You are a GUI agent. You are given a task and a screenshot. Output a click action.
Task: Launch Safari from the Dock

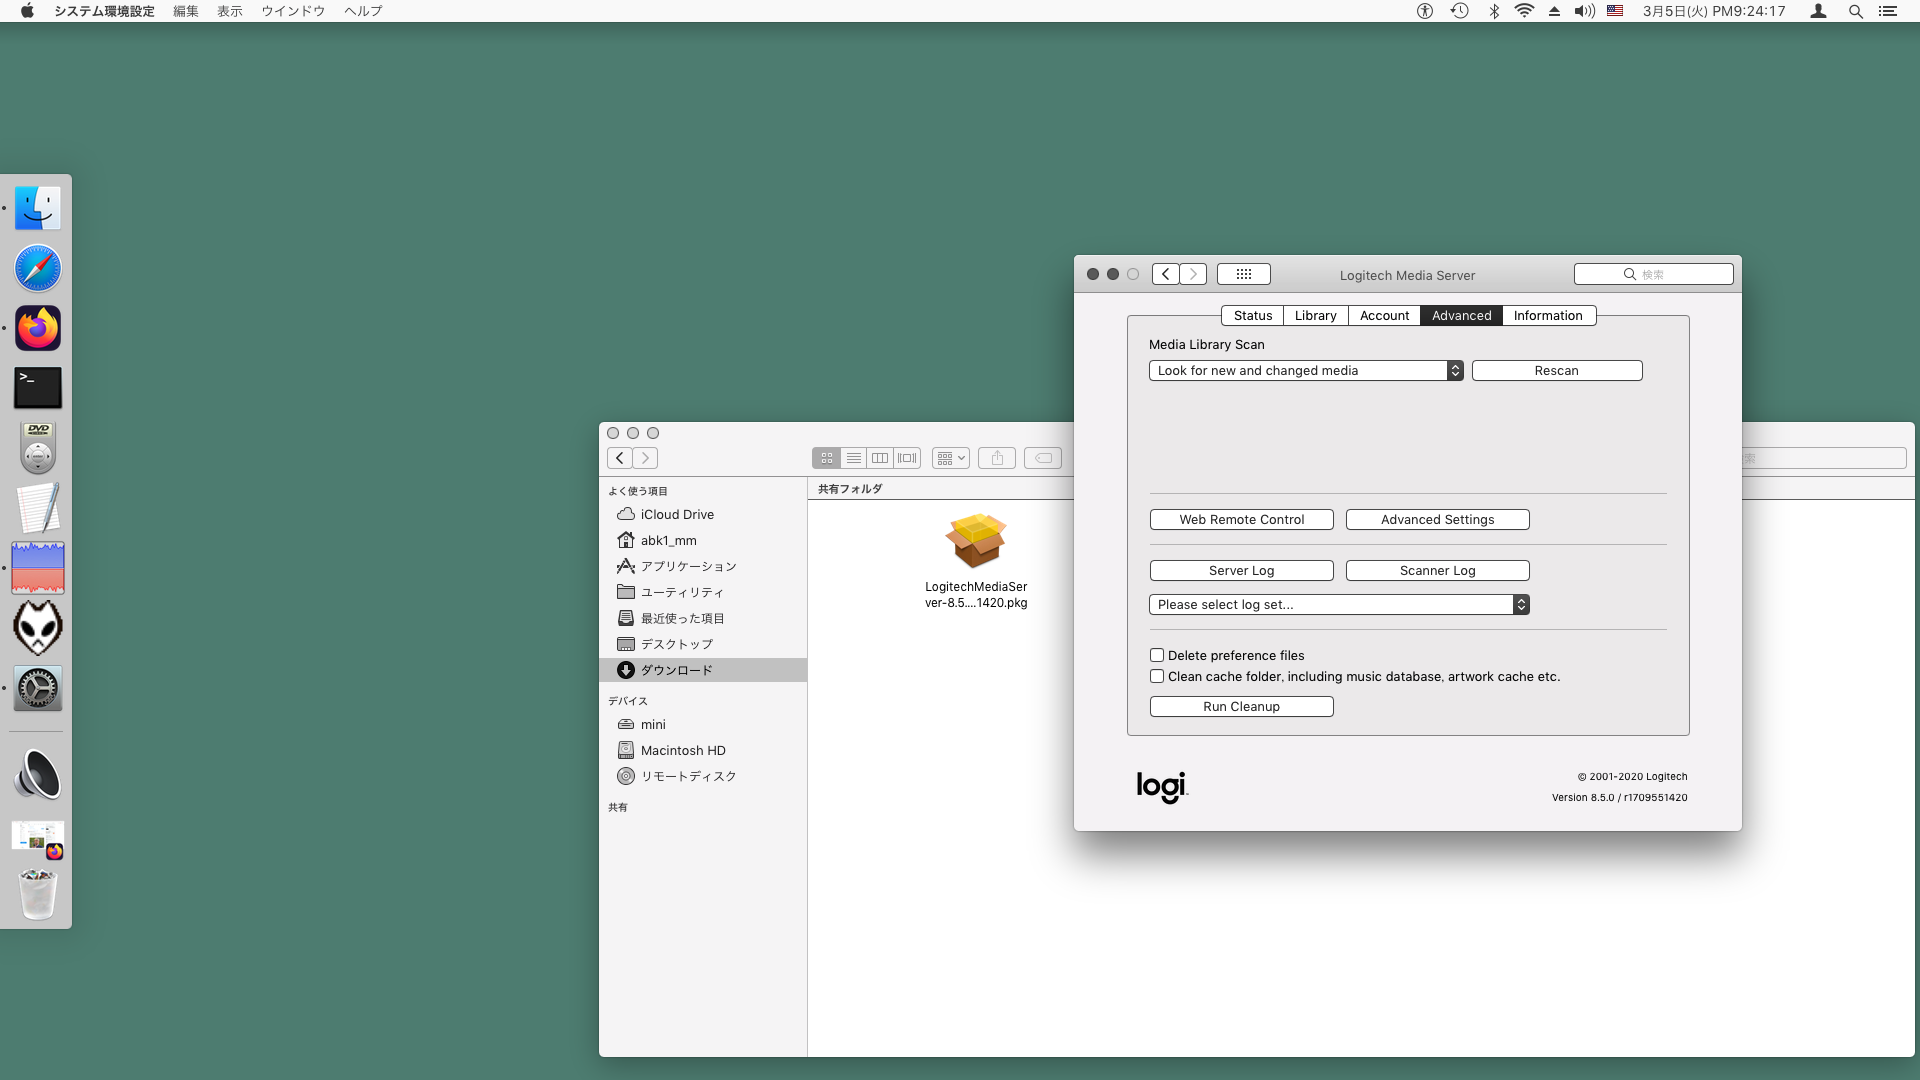point(38,268)
